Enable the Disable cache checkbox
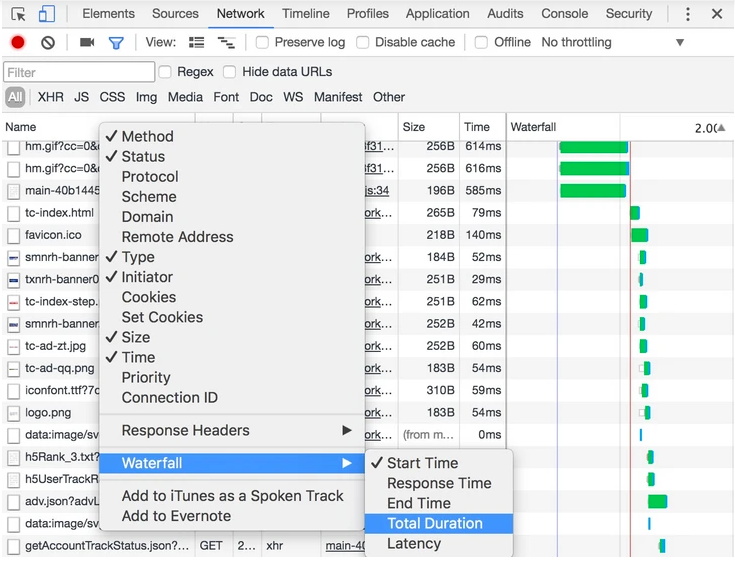Viewport: 735px width, 561px height. click(362, 43)
